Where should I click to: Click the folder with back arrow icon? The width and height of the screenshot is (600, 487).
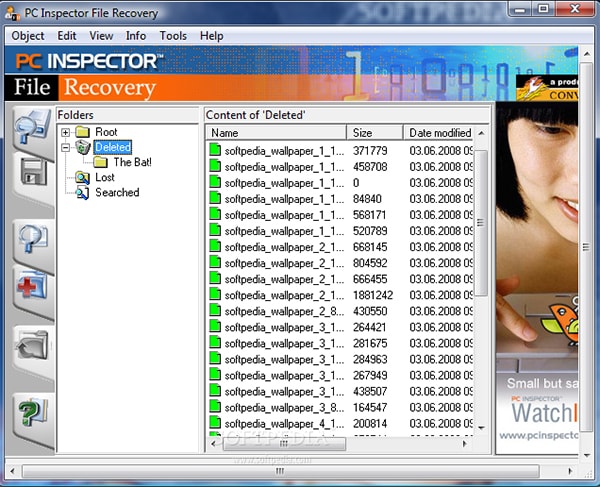[33, 346]
